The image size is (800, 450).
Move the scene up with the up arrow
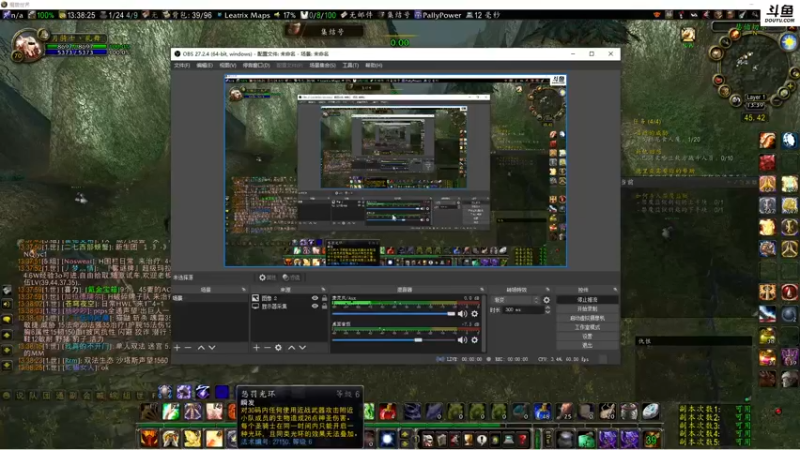(201, 347)
